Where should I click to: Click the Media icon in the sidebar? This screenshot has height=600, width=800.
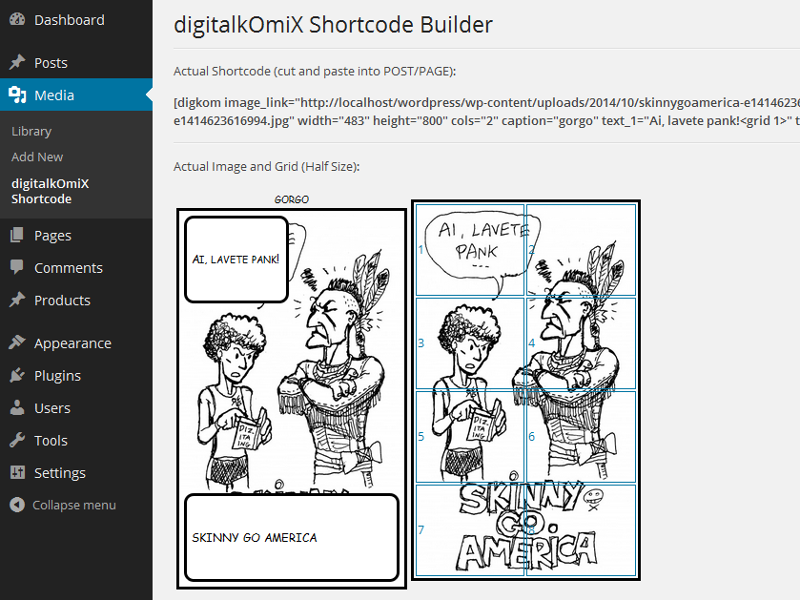(17, 95)
